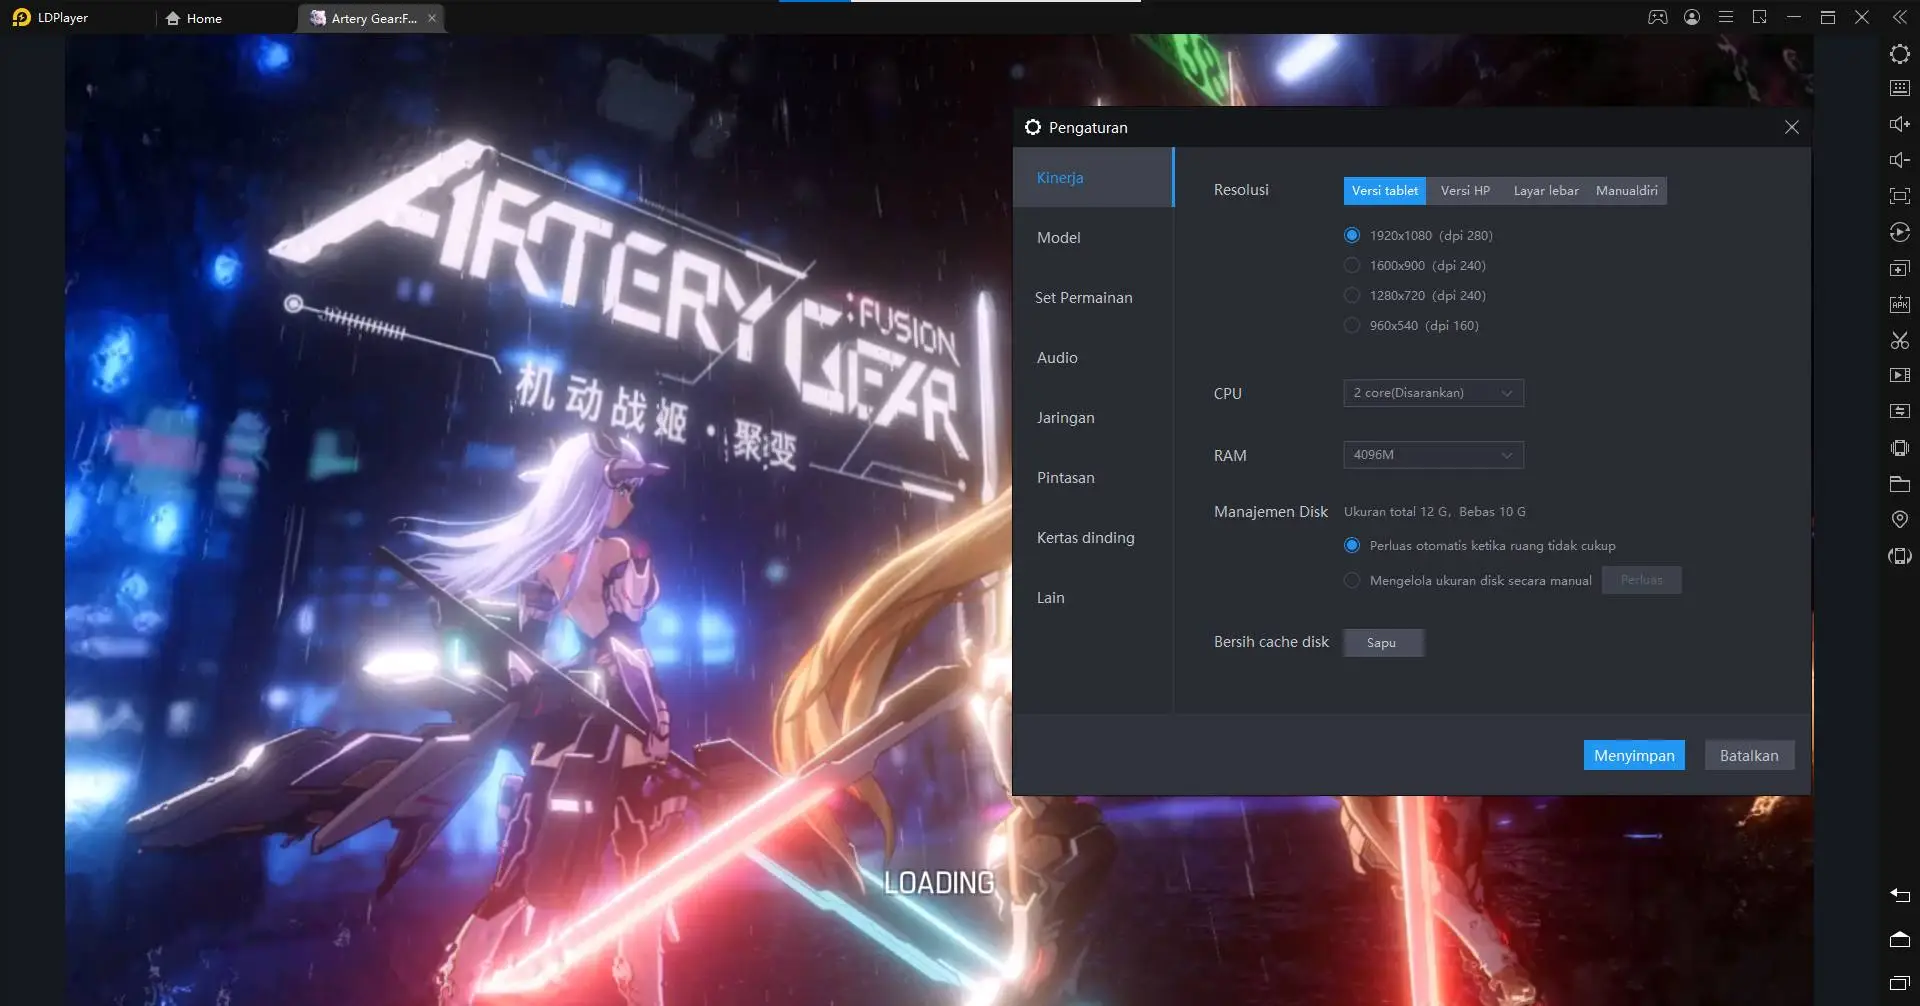The image size is (1920, 1006).
Task: Open the synchronizer icon in sidebar
Action: [x=1899, y=412]
